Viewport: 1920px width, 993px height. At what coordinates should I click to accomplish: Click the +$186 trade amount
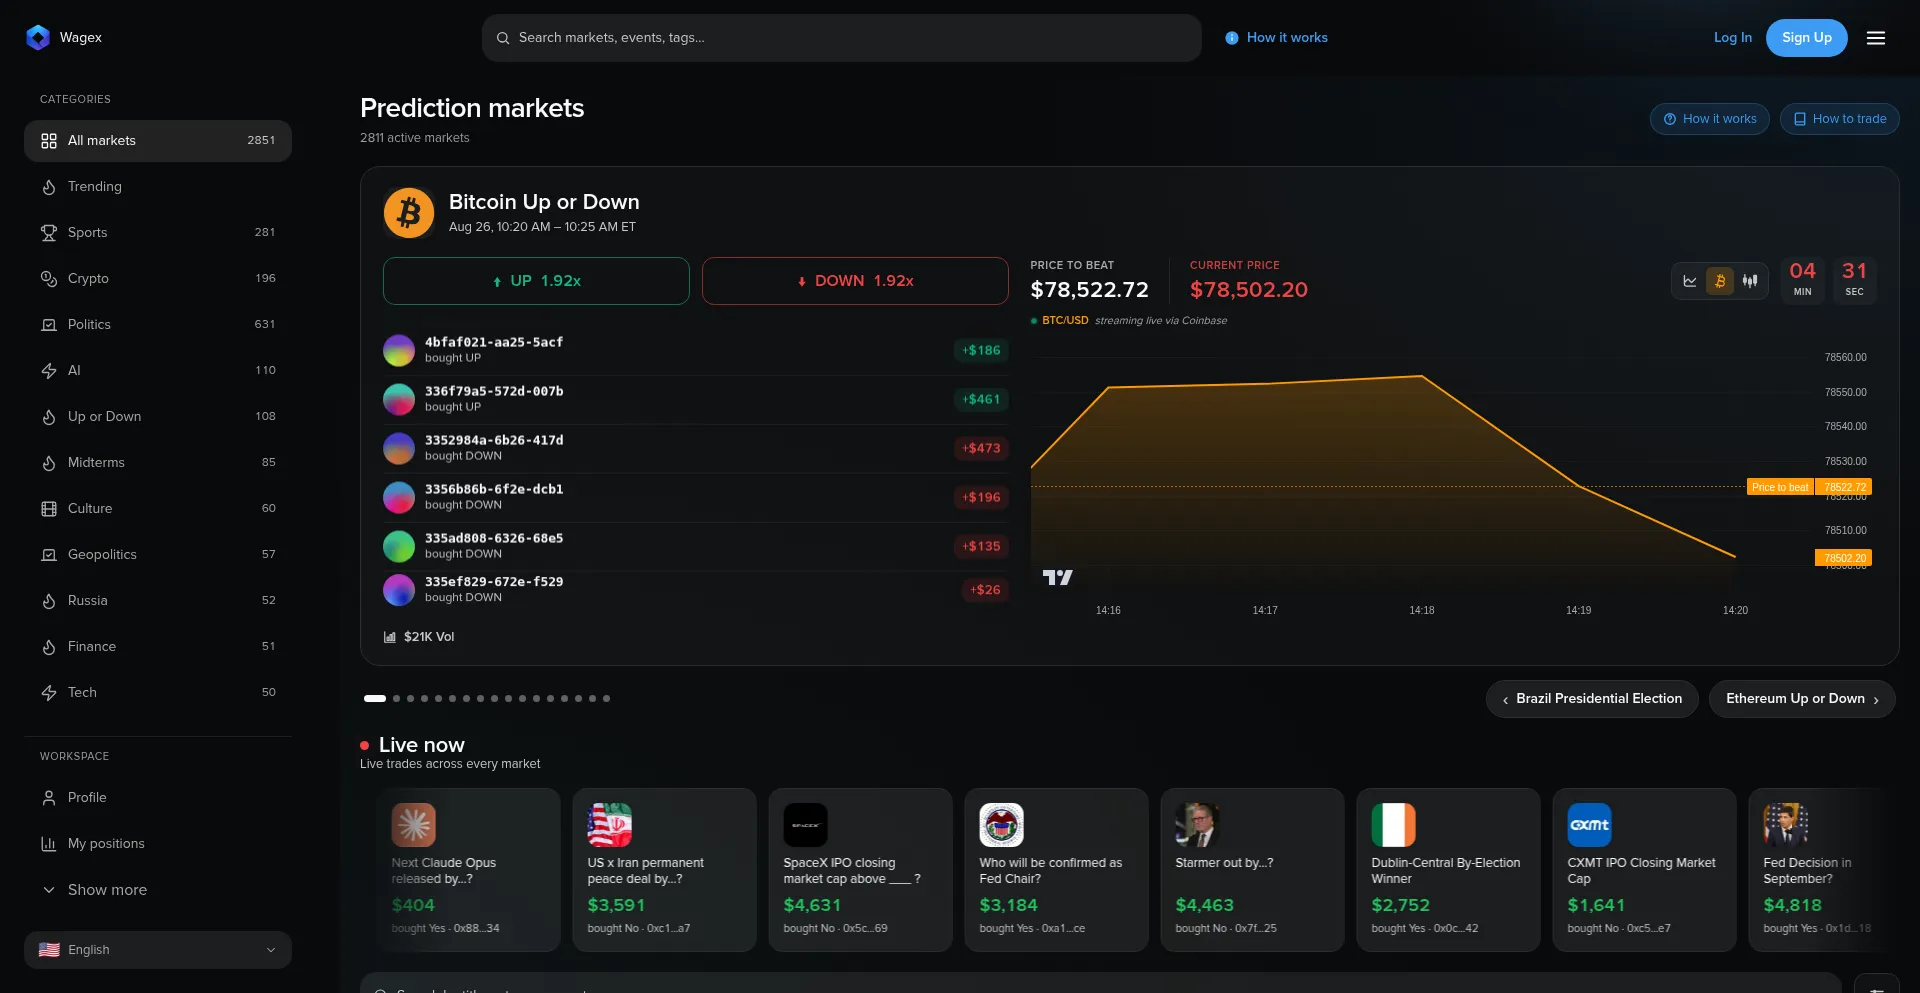[981, 350]
